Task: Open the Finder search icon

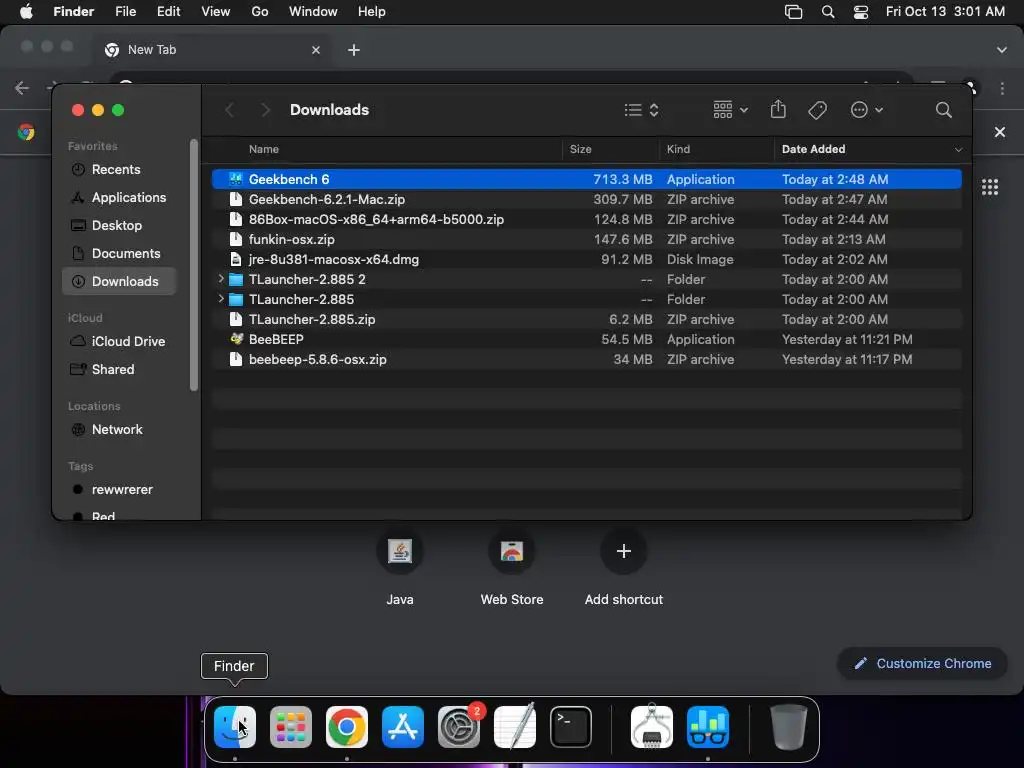Action: [x=943, y=110]
